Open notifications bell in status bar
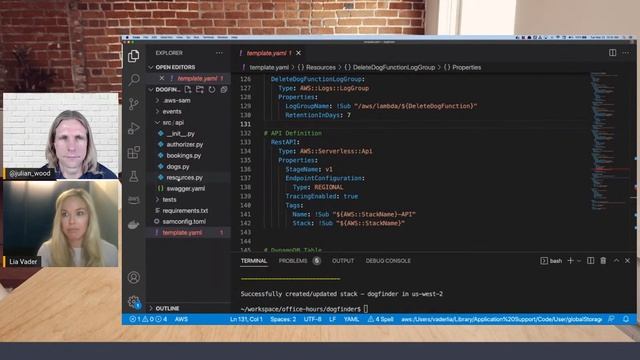 point(626,319)
